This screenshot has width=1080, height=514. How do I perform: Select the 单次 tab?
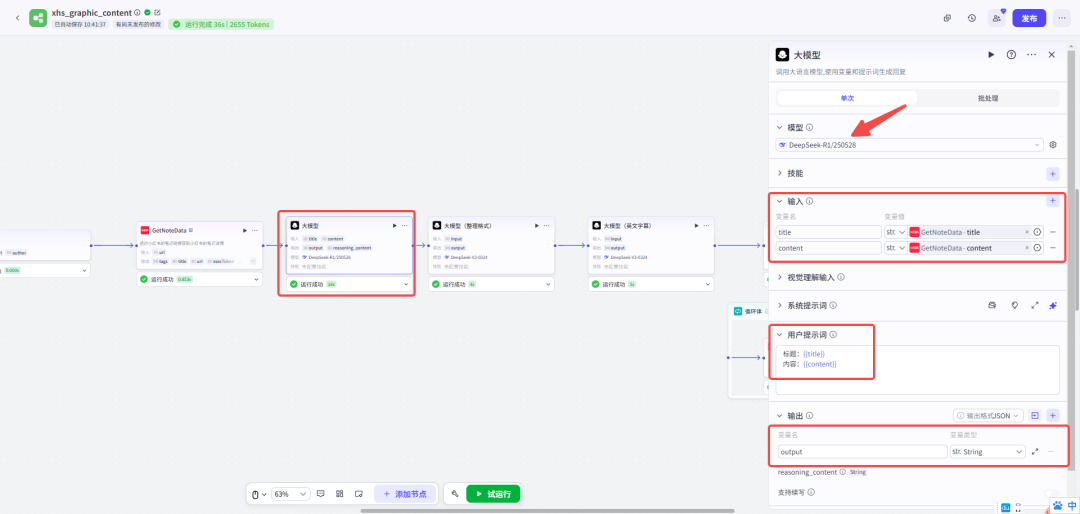847,99
